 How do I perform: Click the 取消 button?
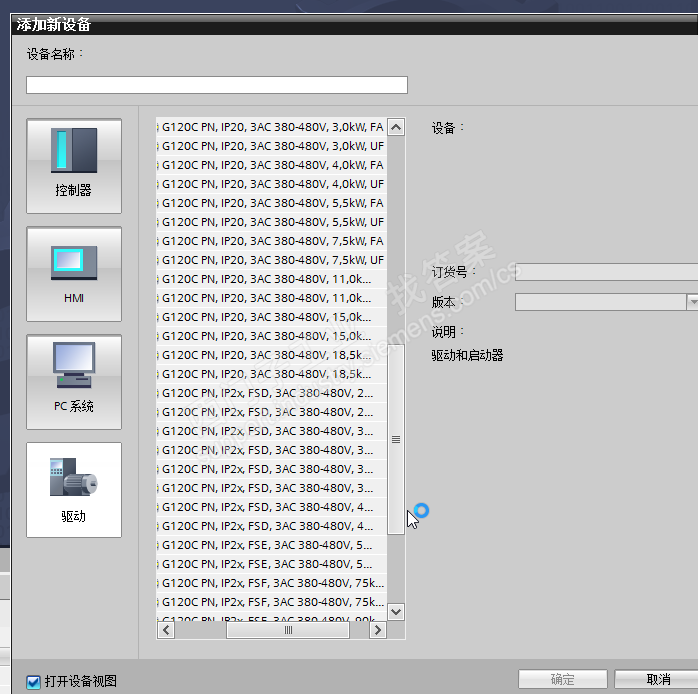[658, 679]
